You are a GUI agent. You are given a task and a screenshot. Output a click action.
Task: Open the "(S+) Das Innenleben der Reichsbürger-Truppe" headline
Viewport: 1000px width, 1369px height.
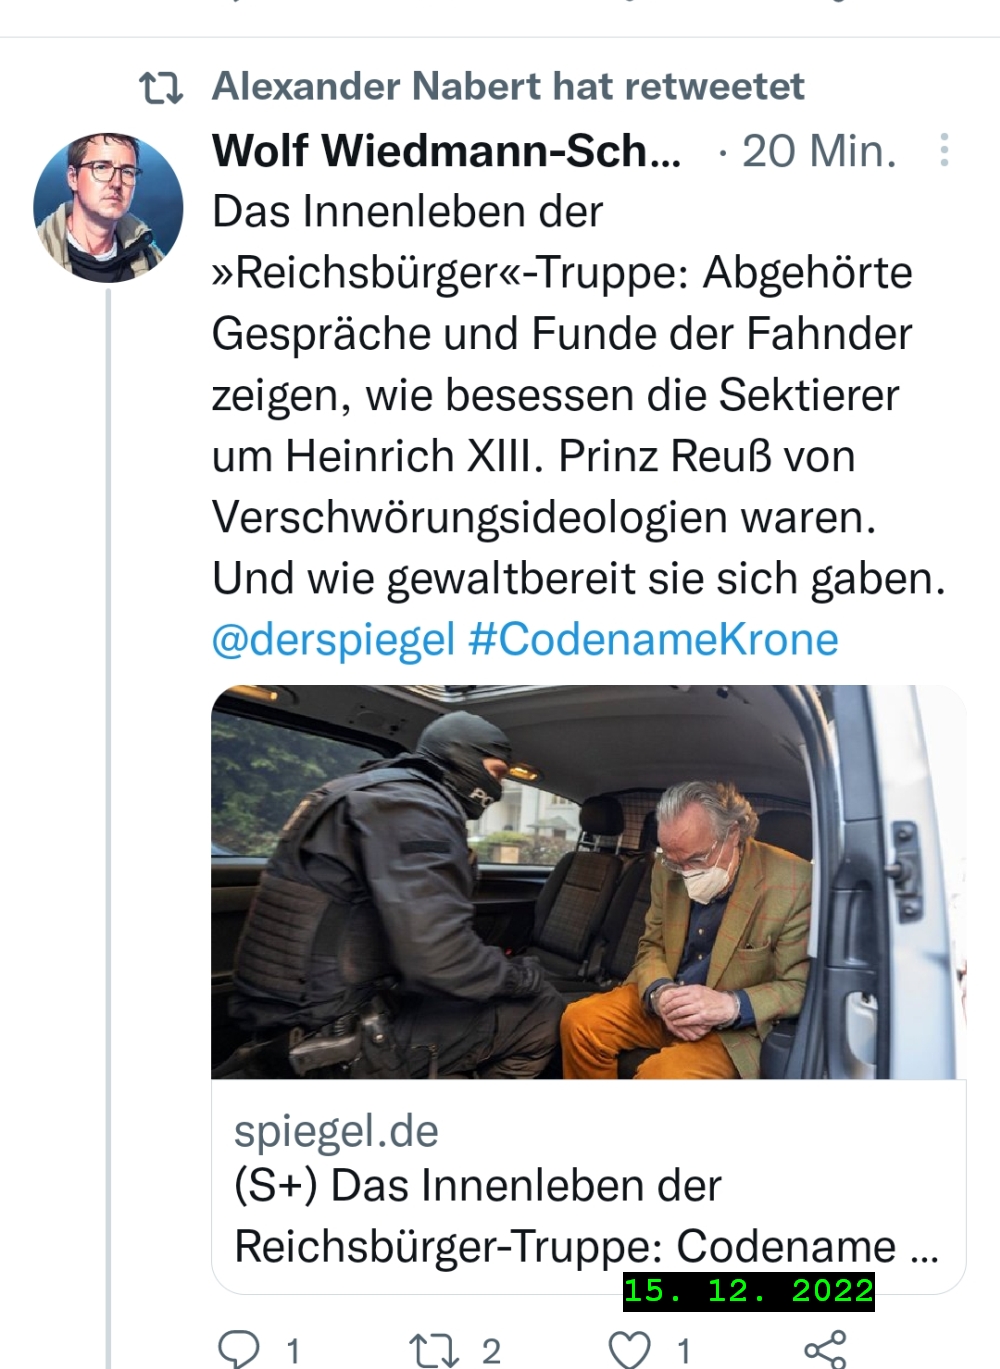586,1216
